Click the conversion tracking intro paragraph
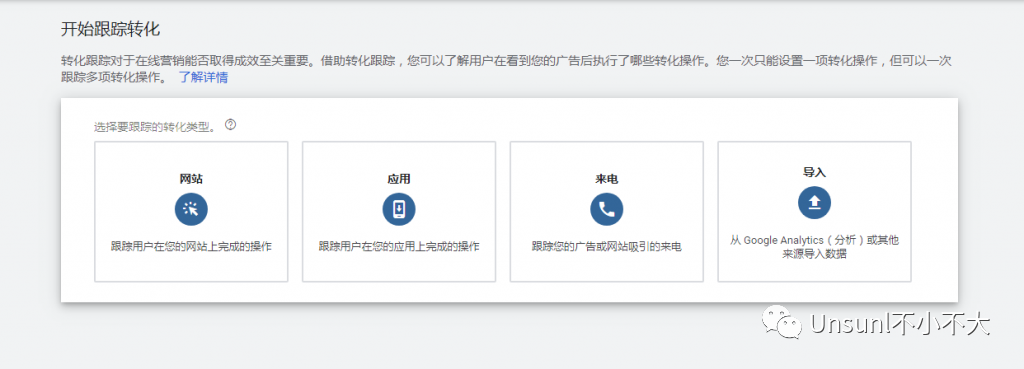1024x369 pixels. [506, 70]
